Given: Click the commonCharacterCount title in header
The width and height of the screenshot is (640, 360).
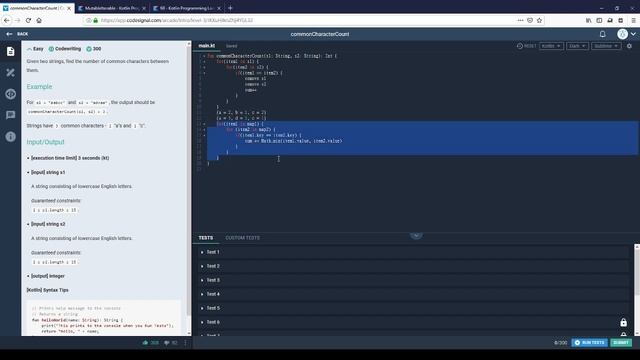Looking at the screenshot, I should (320, 34).
